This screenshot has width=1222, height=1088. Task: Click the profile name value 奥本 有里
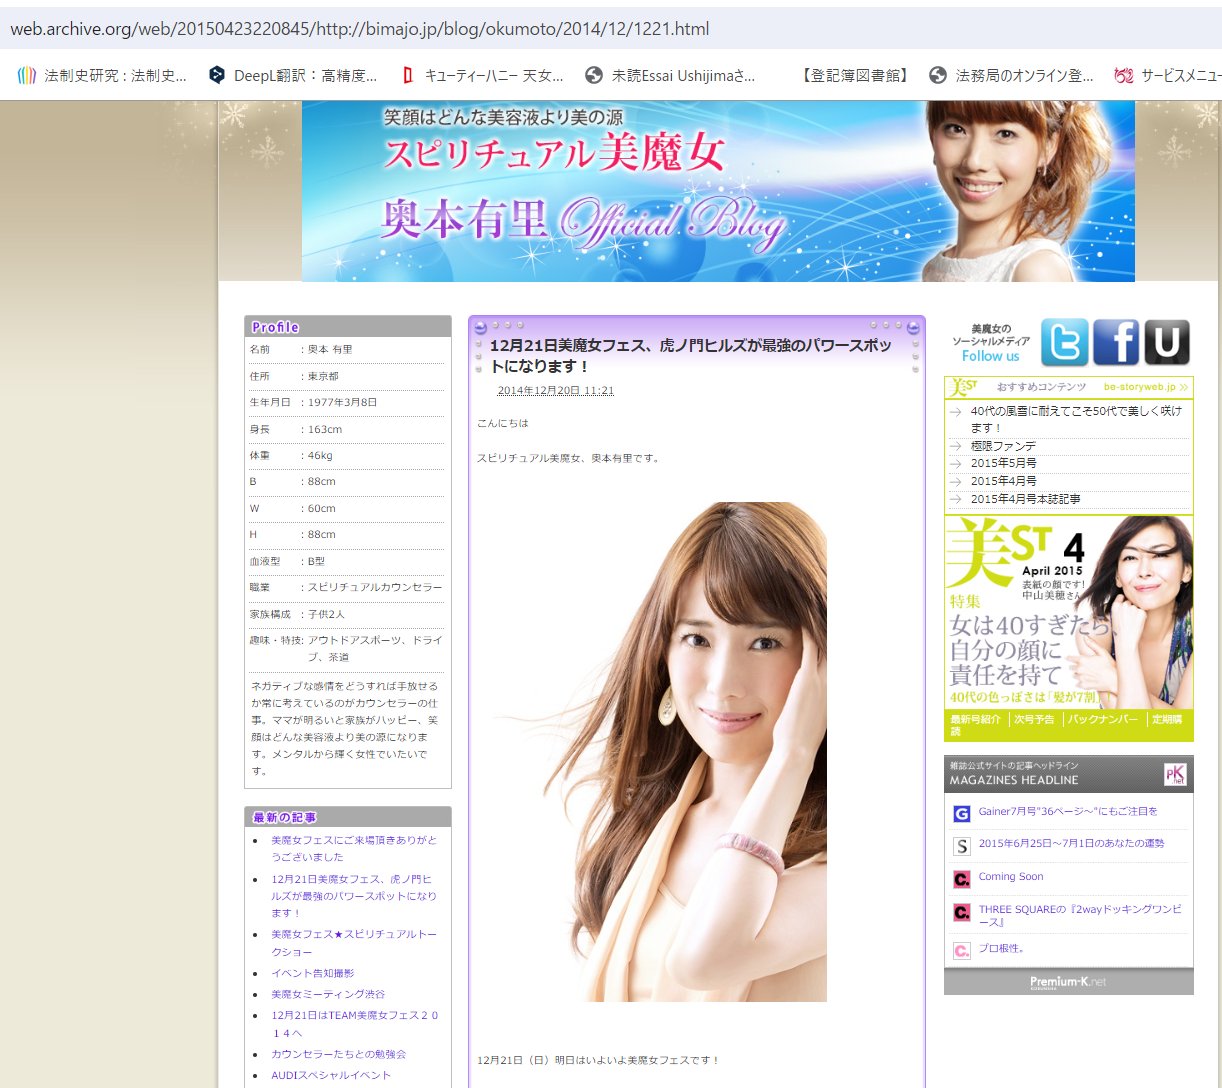pyautogui.click(x=330, y=349)
